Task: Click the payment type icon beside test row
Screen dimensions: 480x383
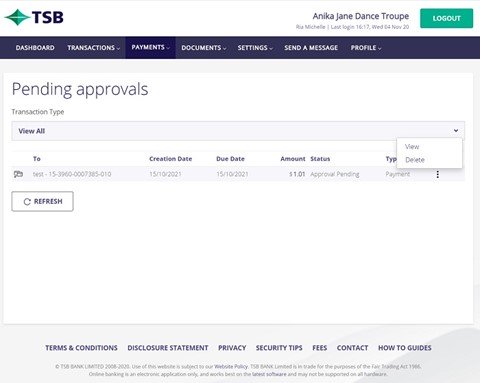Action: click(x=18, y=174)
